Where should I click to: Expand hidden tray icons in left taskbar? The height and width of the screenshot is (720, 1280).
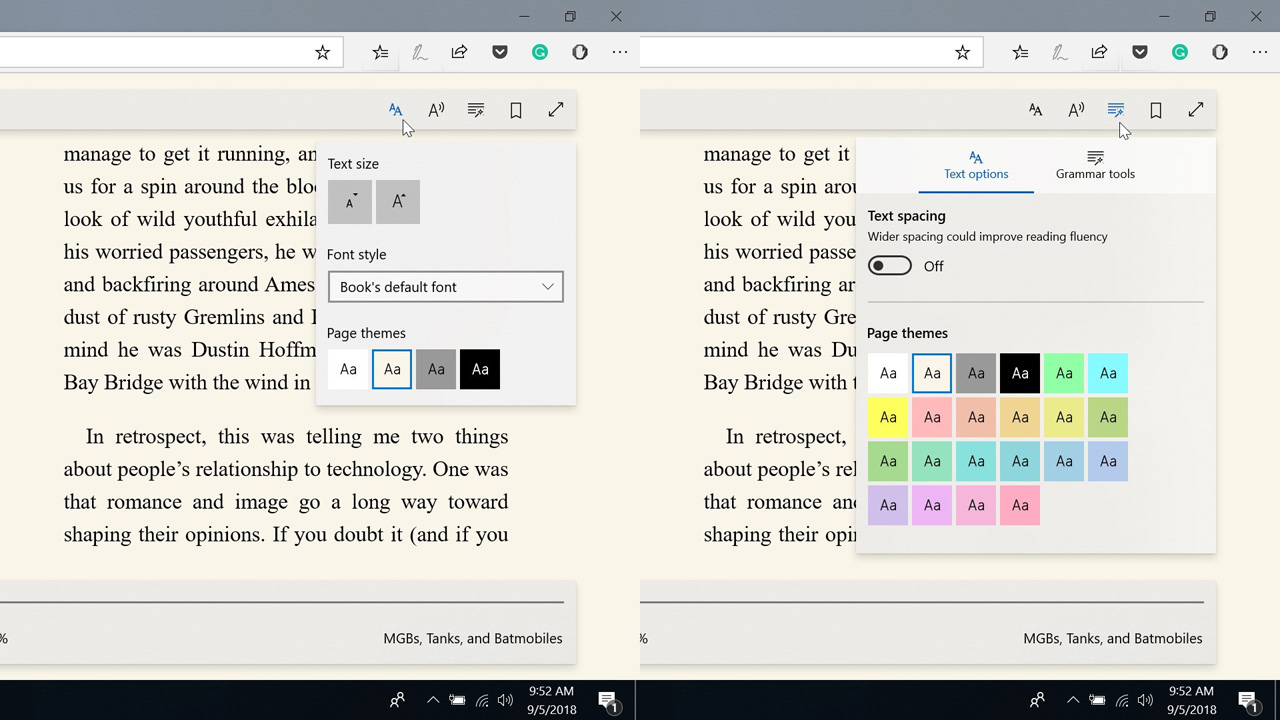(x=433, y=700)
